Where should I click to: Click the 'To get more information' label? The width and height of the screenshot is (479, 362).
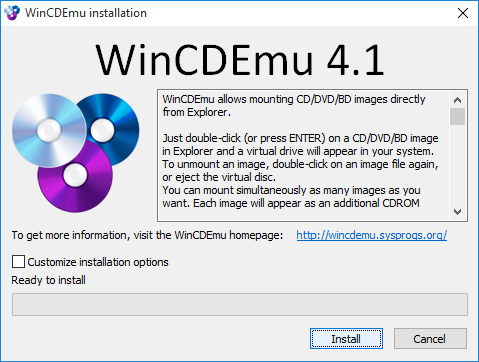tap(147, 235)
